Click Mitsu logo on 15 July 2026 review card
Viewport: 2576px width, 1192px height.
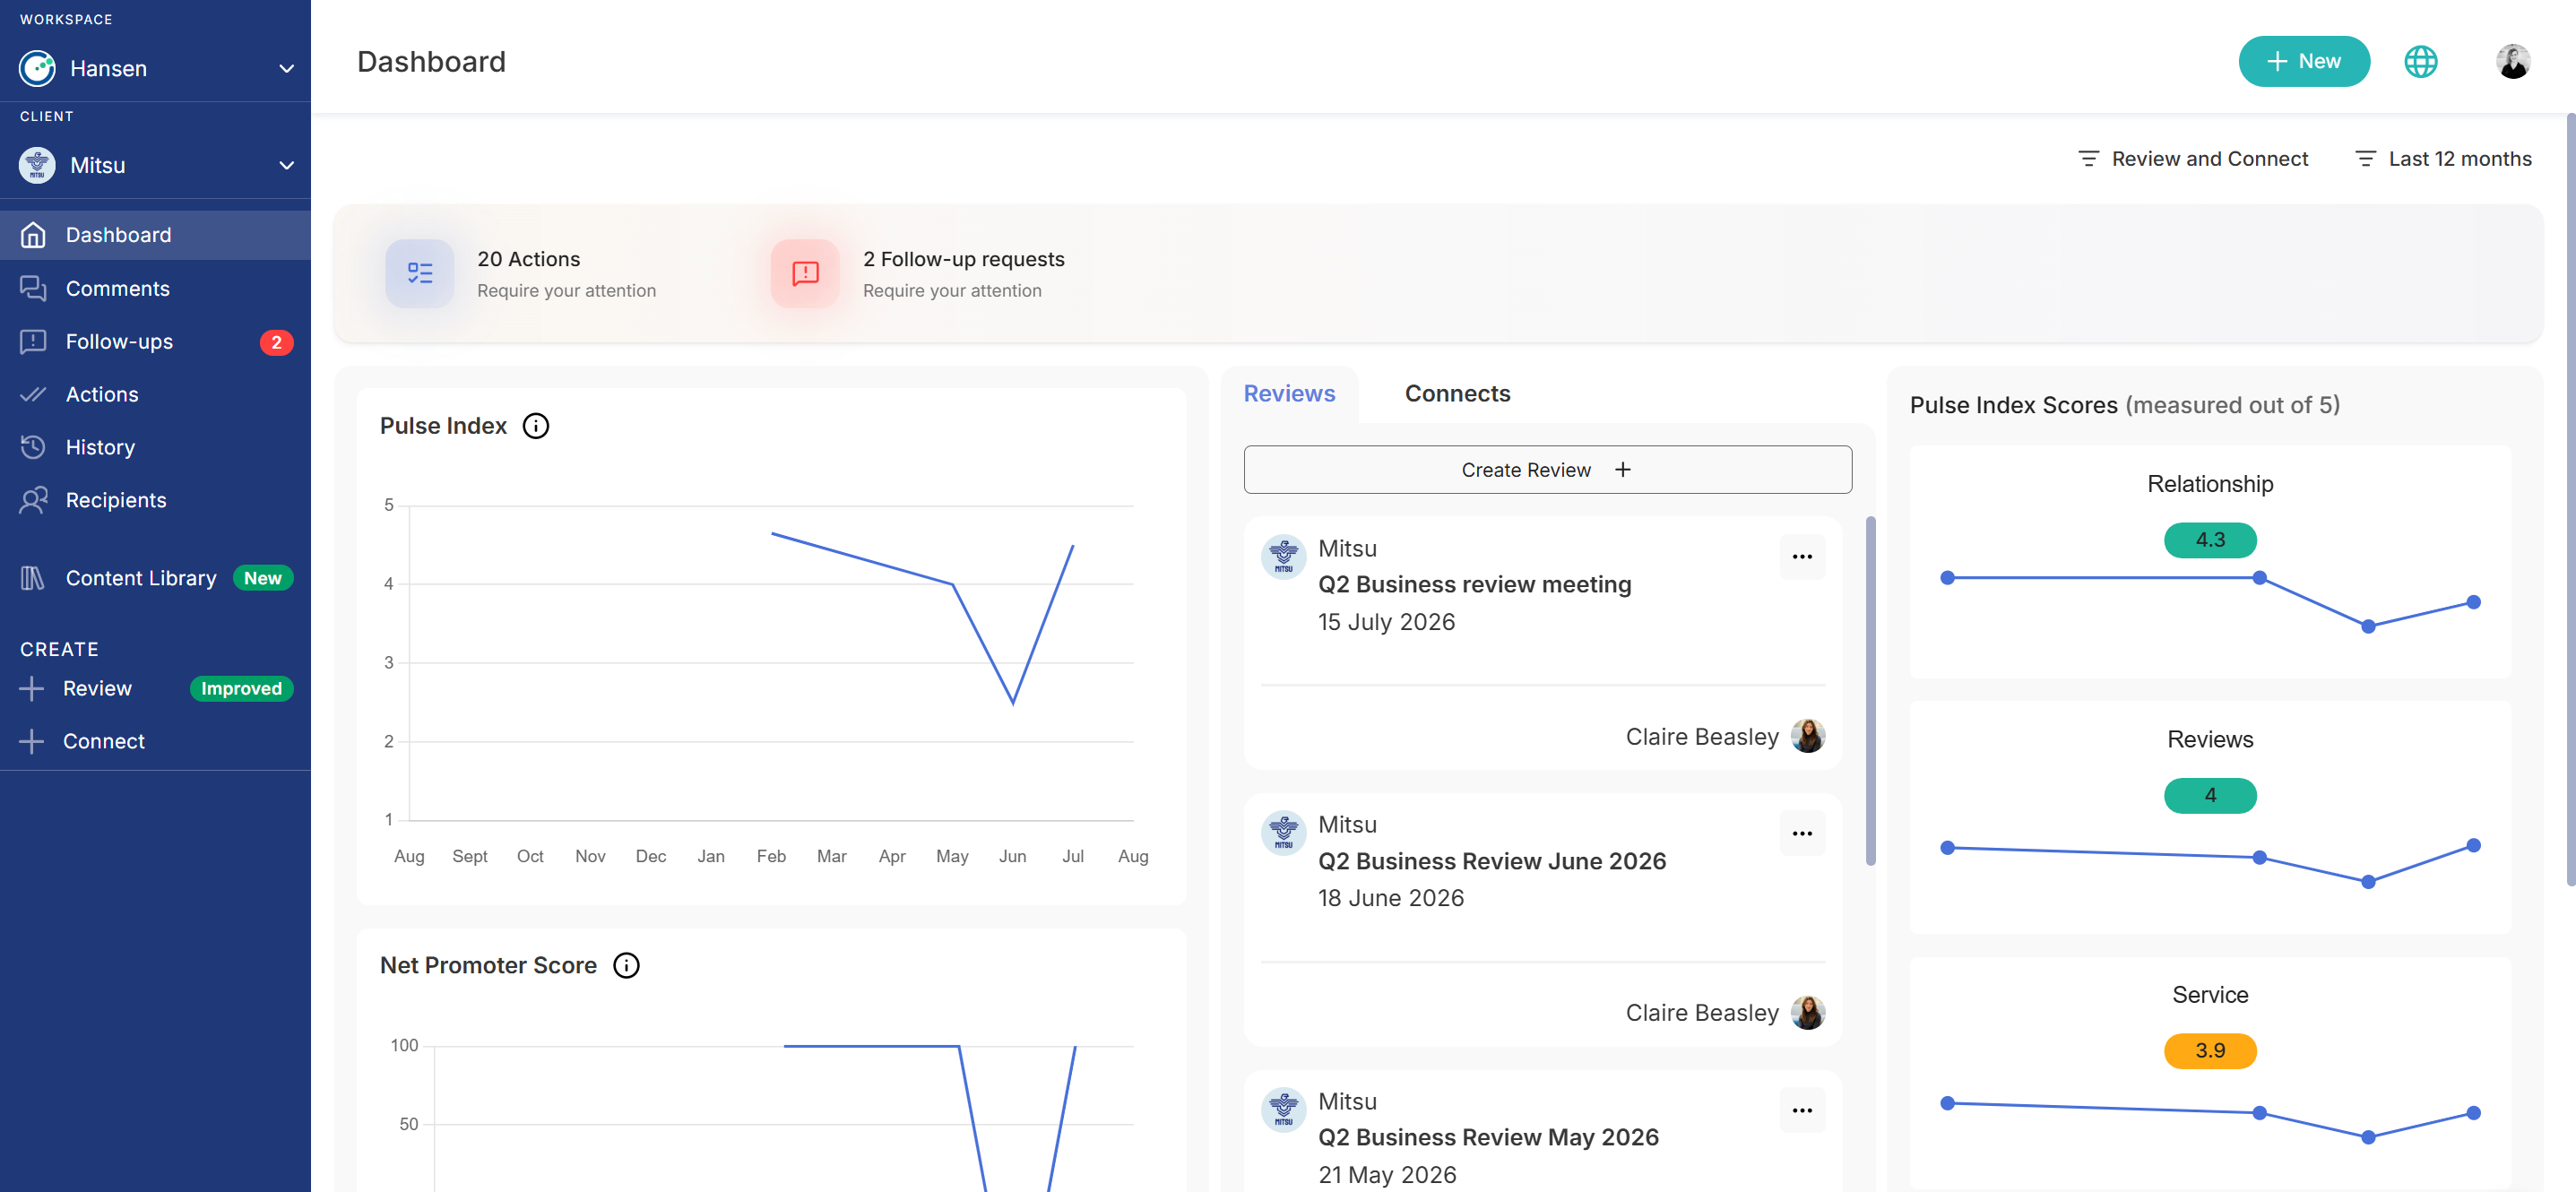pos(1283,557)
